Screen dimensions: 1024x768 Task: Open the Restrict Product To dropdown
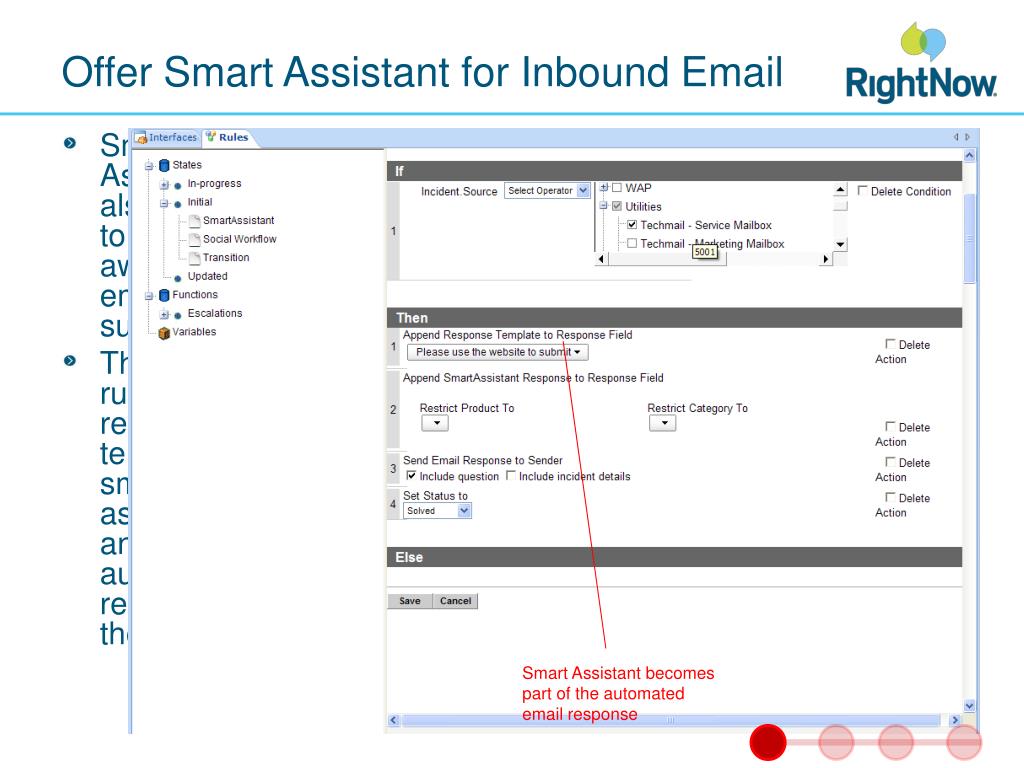436,423
